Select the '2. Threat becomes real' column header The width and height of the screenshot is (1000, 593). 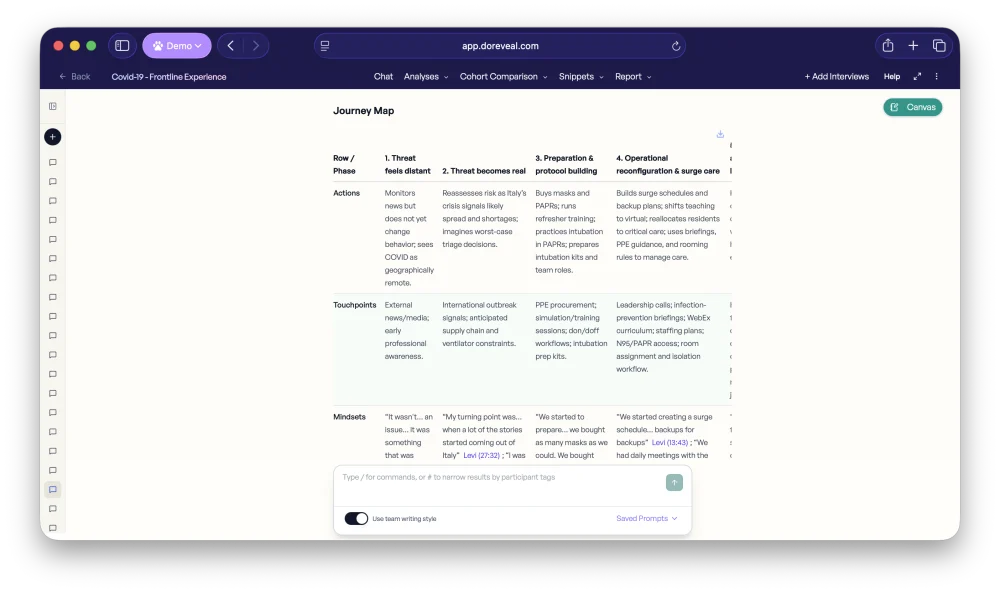pos(483,171)
